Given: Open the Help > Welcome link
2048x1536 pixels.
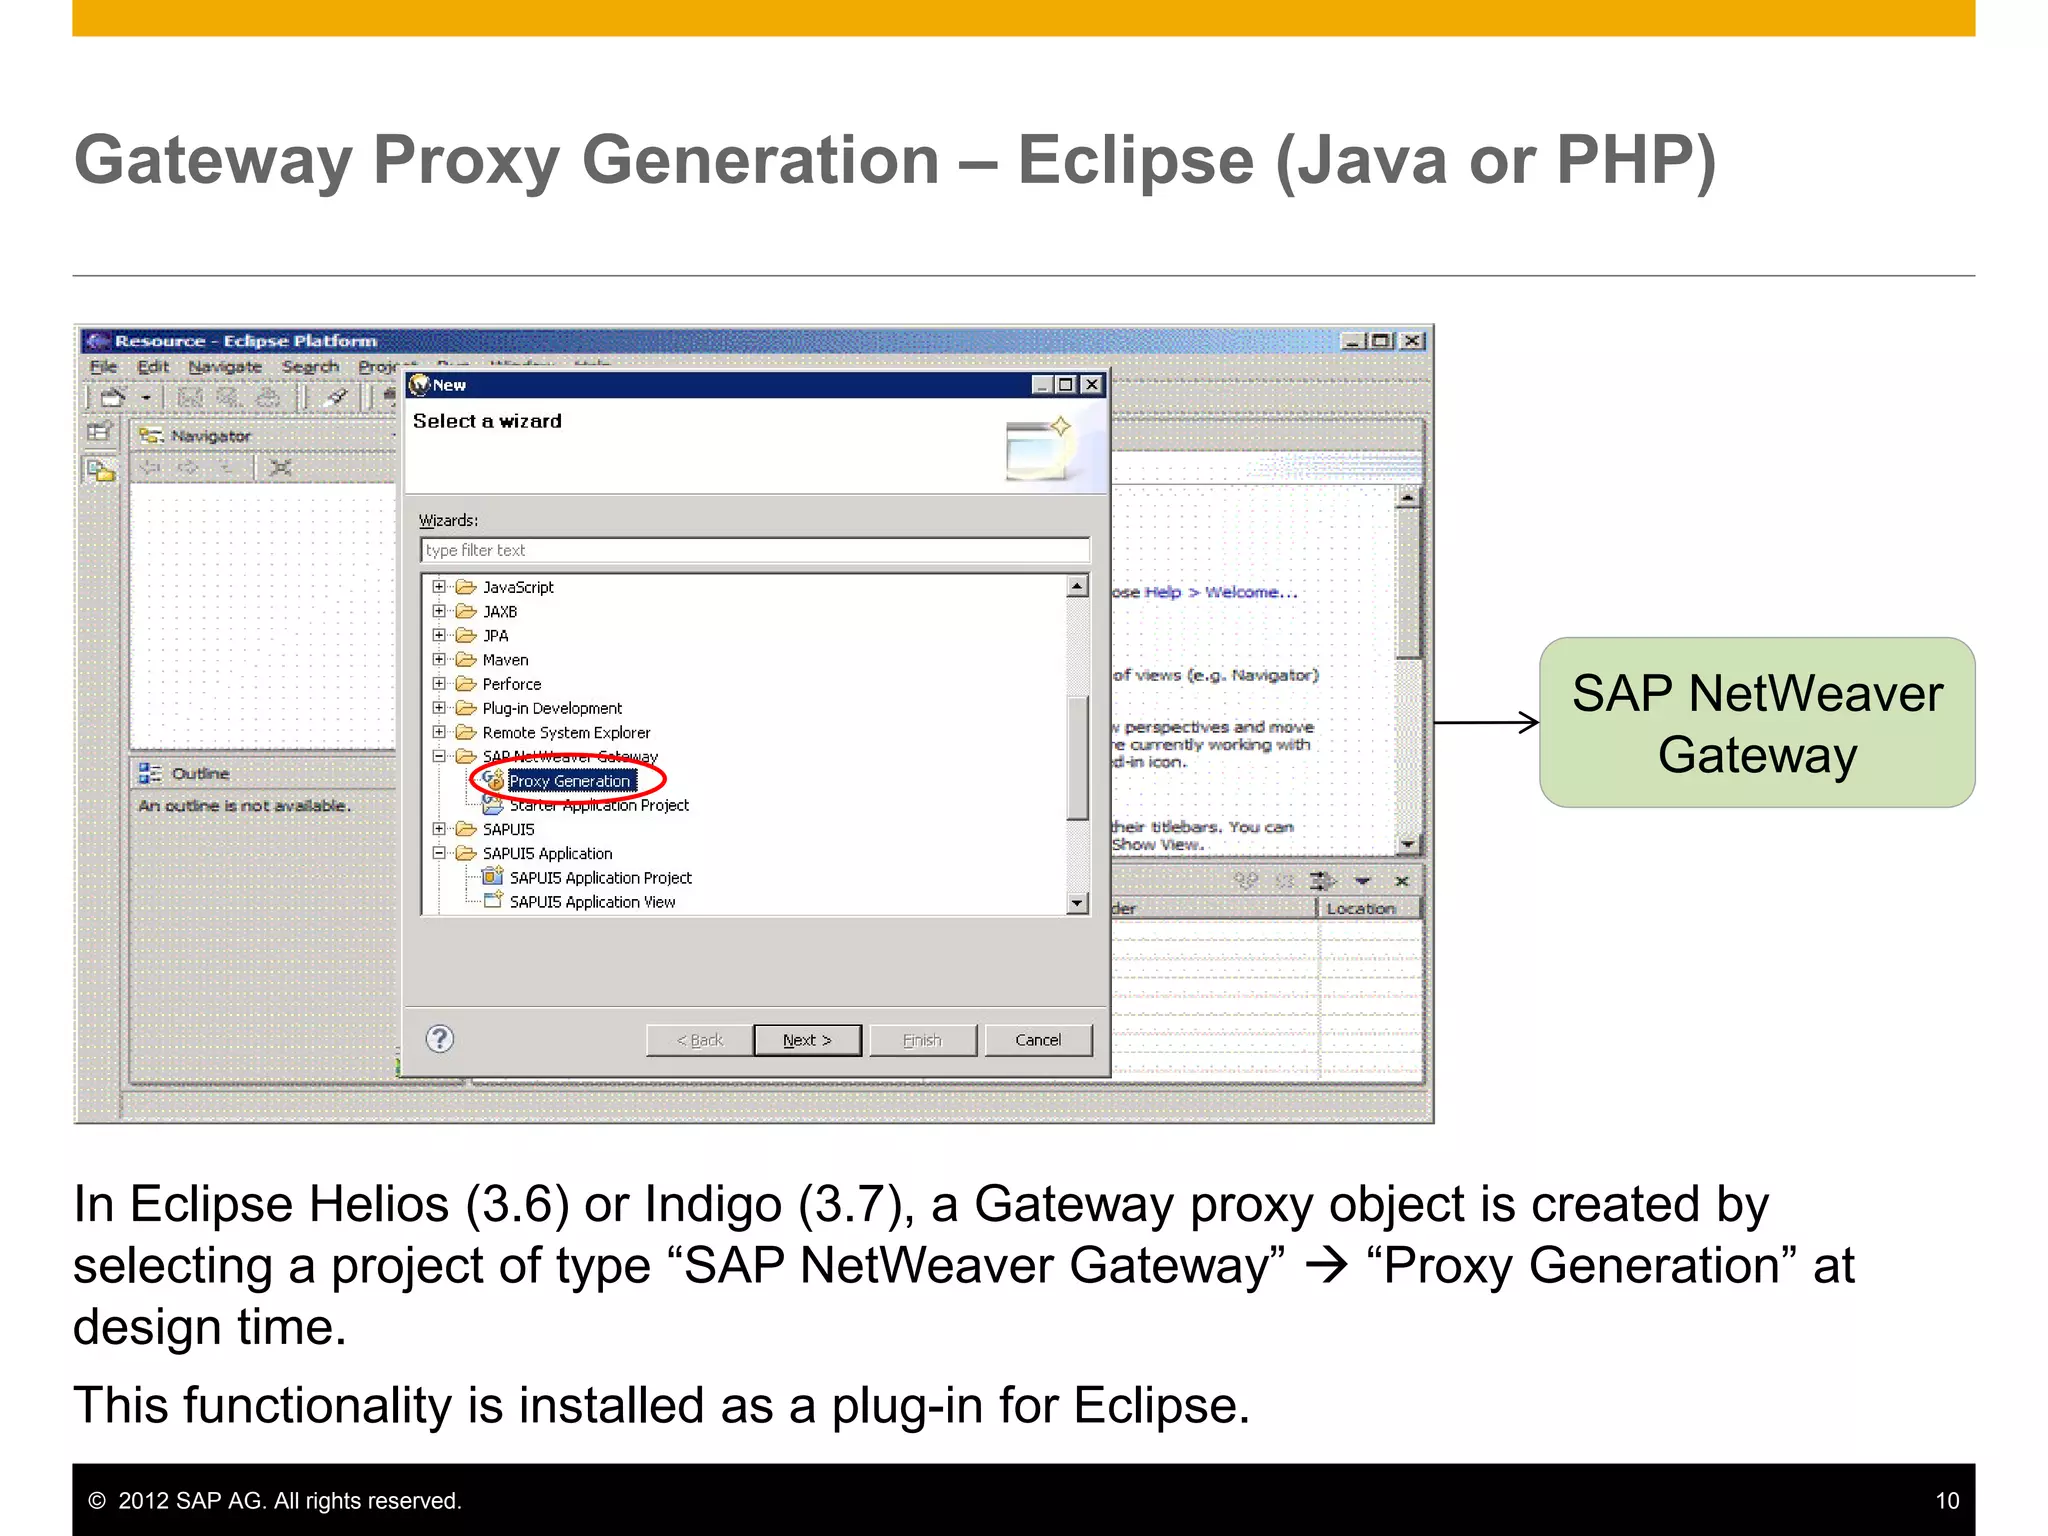Looking at the screenshot, I should point(1220,592).
